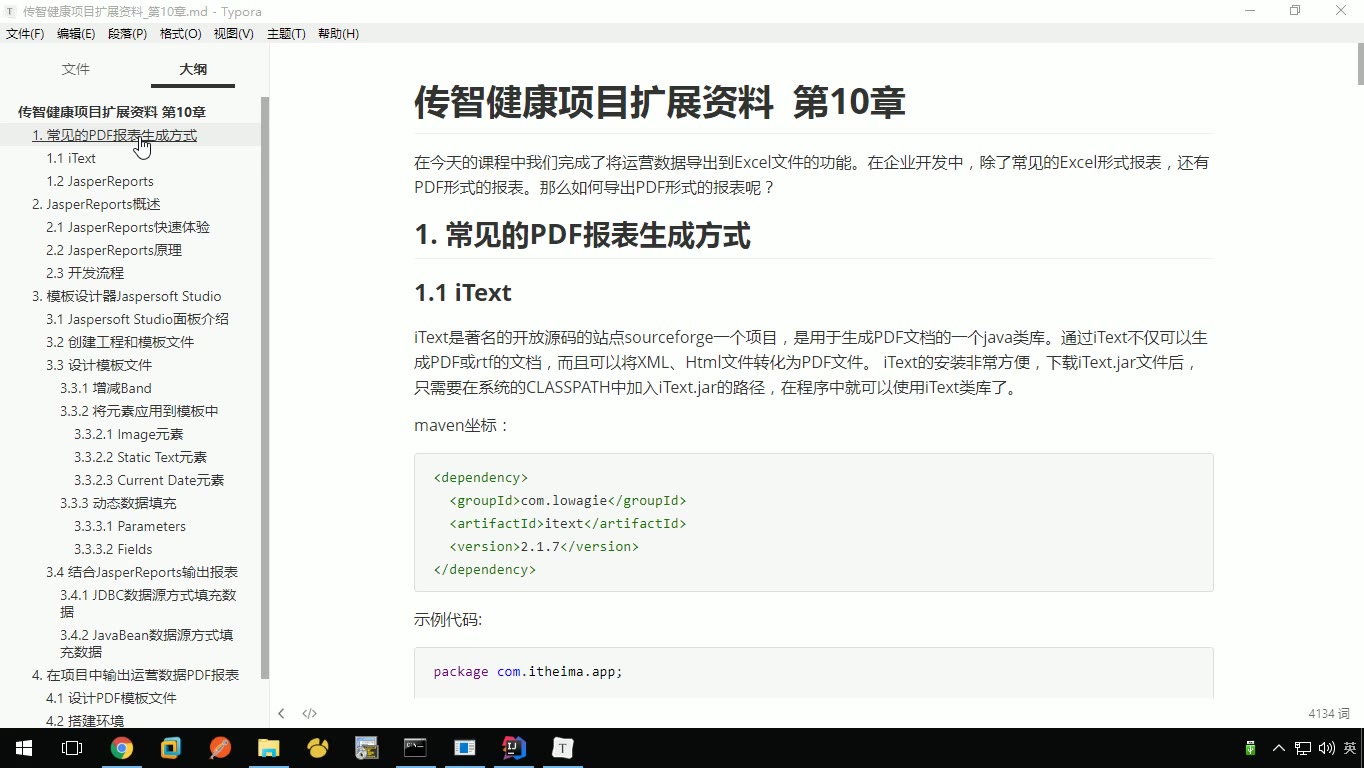Jump to 3.3.2.1 Image元素 in outline
This screenshot has width=1364, height=768.
point(129,434)
